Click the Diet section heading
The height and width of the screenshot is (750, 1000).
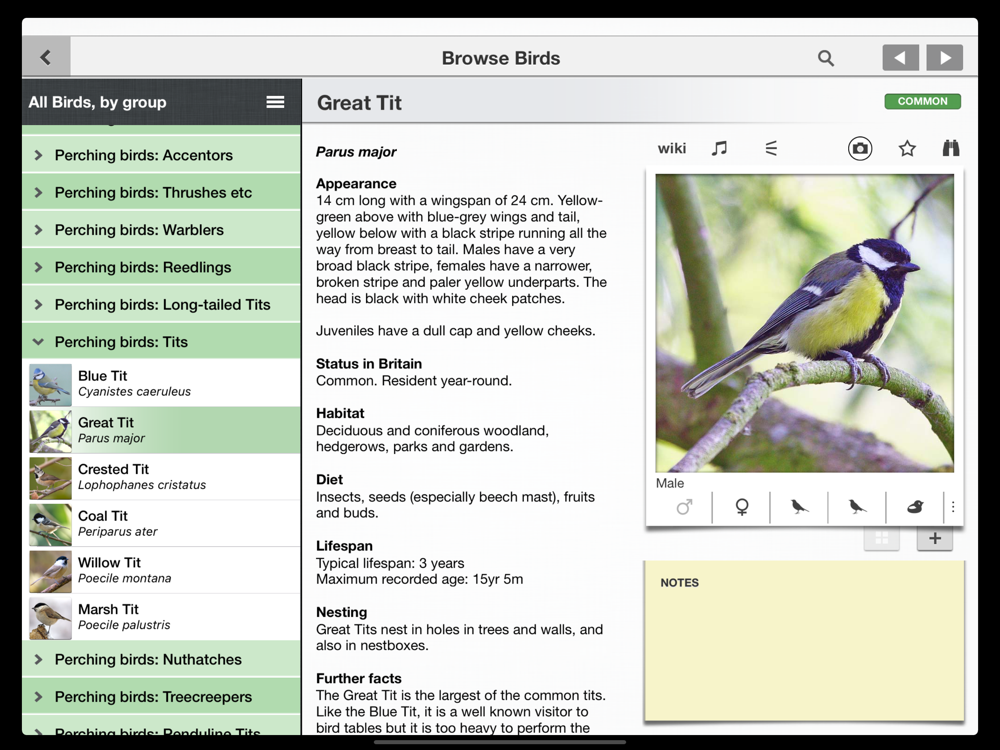(329, 480)
